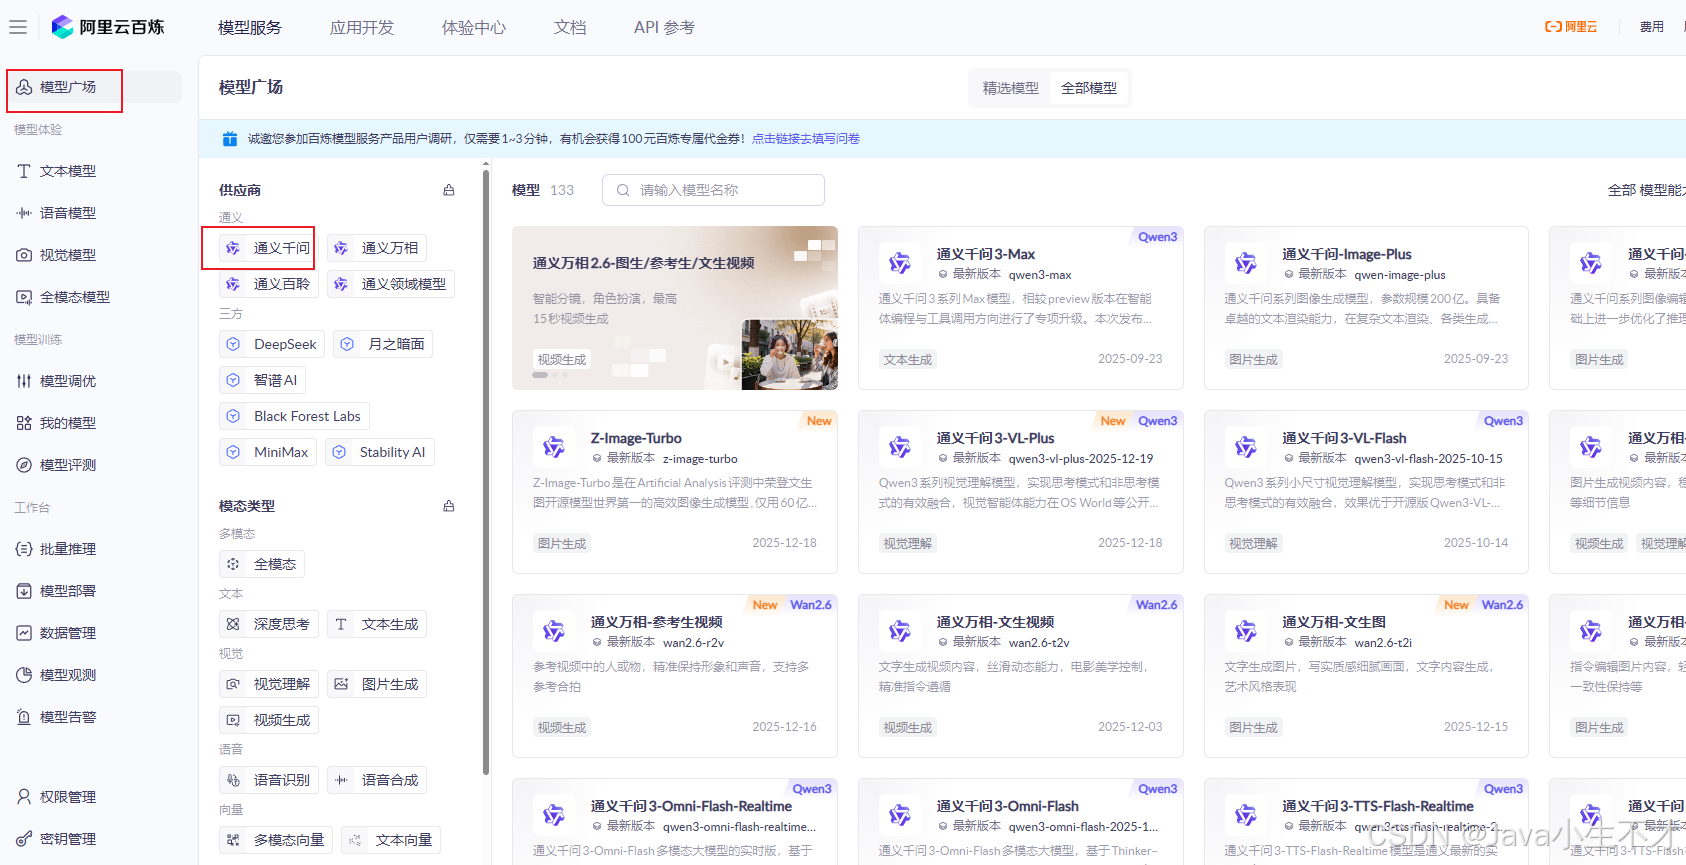
Task: Open the hamburger menu icon
Action: [x=18, y=27]
